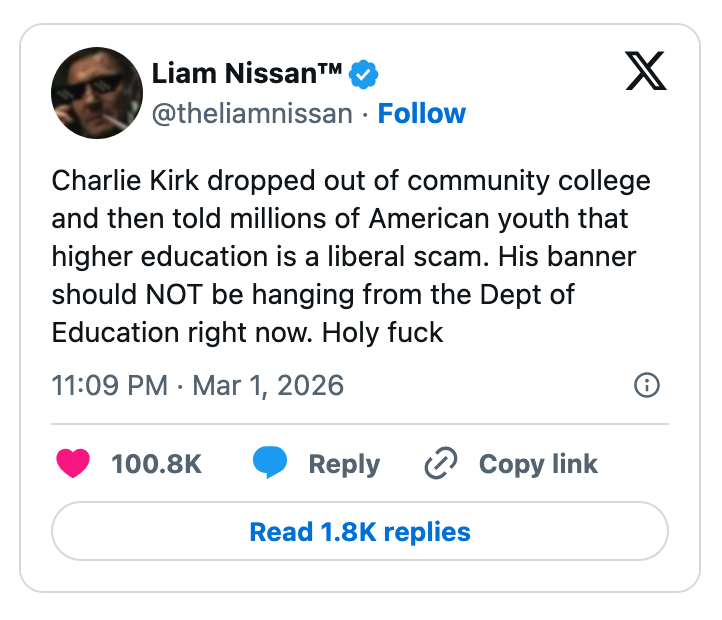Click the Copy link text label
The image size is (722, 620).
click(x=538, y=464)
